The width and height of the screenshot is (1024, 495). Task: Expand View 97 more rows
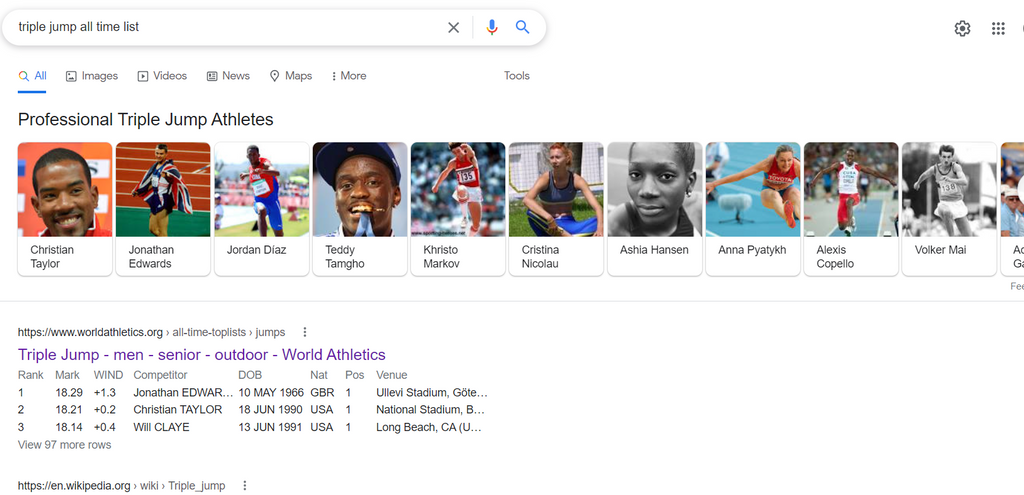pos(65,445)
